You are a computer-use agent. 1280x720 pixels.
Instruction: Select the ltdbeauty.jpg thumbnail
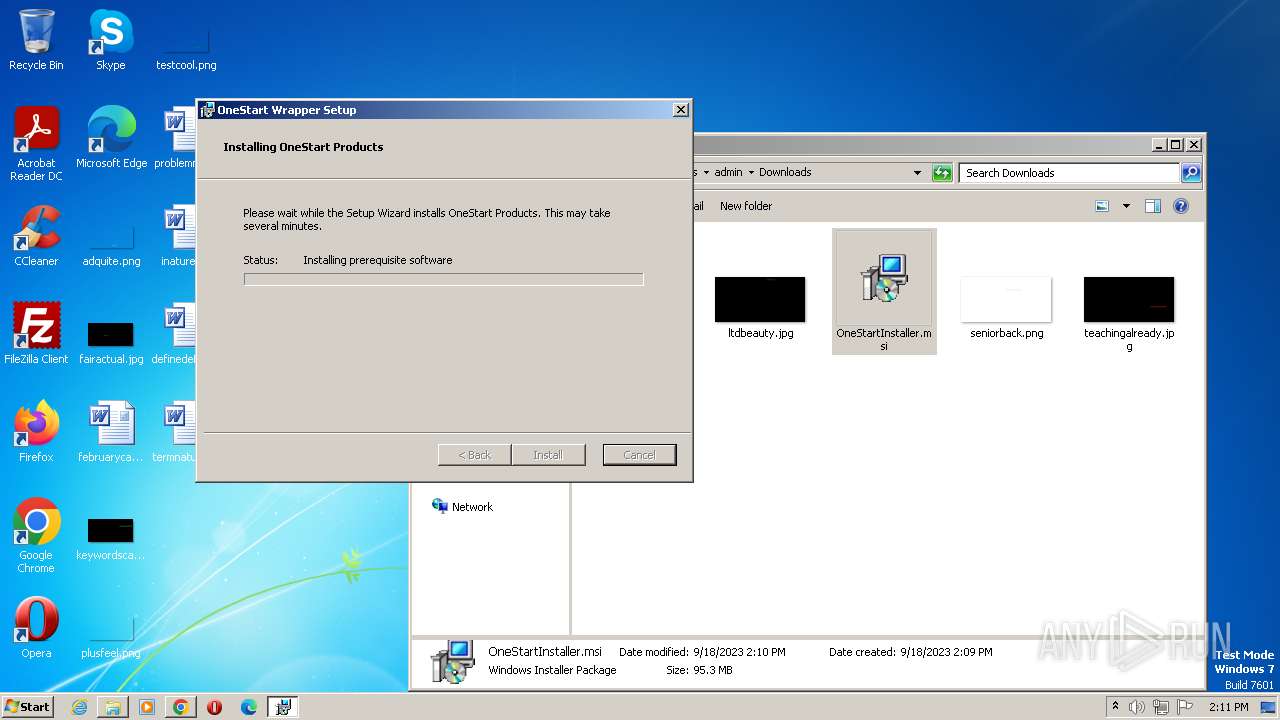760,308
